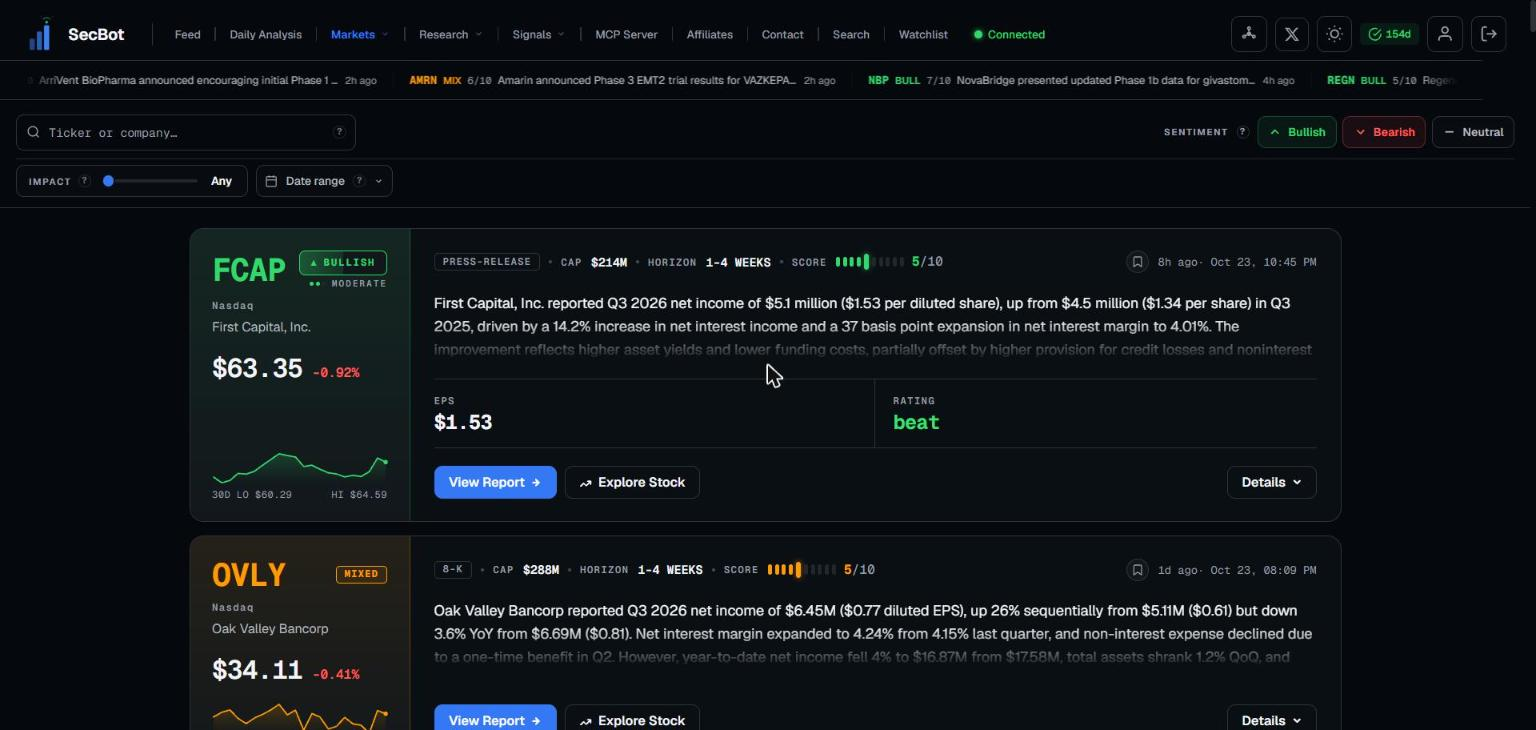Click the calendar icon in Date range
This screenshot has height=730, width=1536.
(271, 181)
